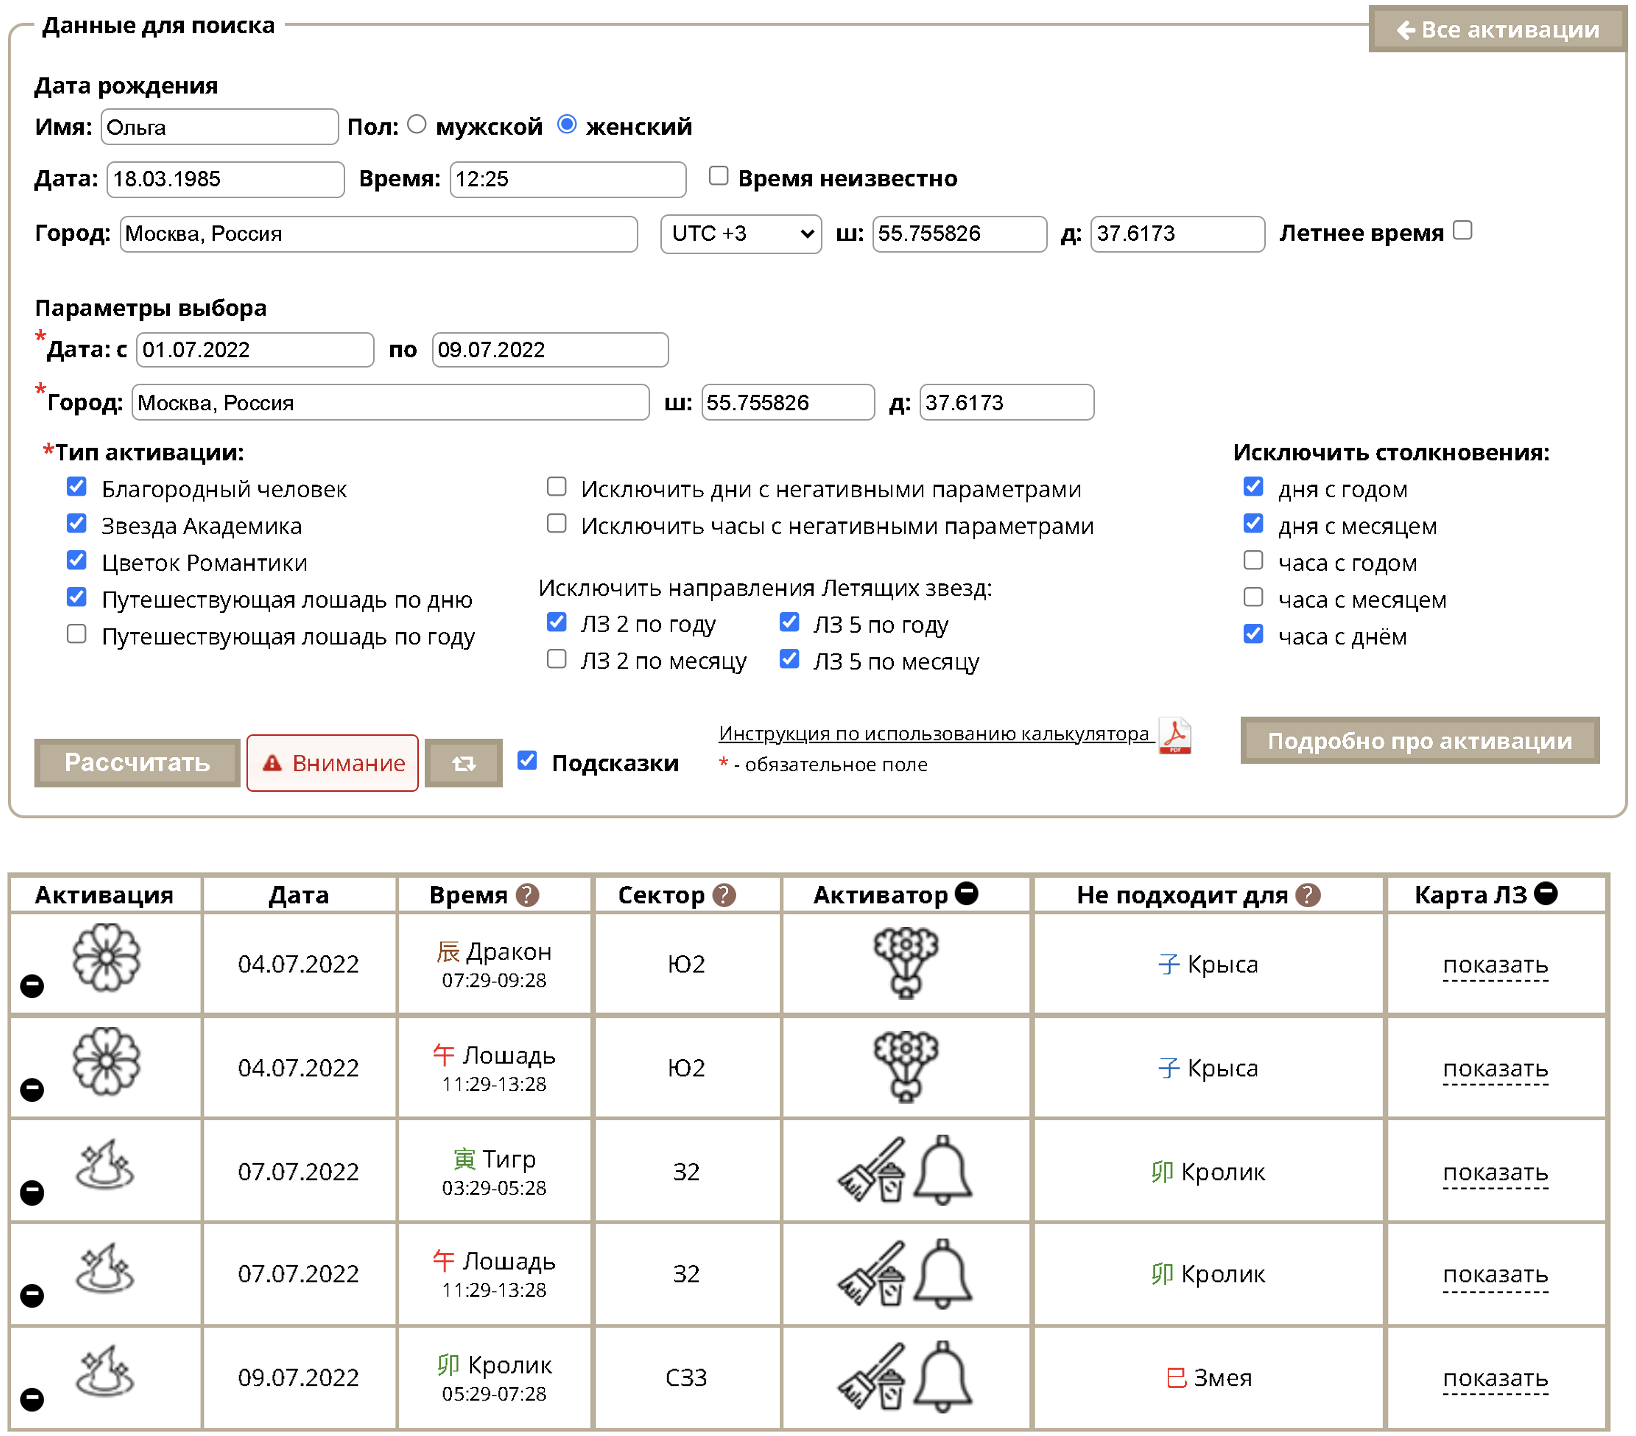The height and width of the screenshot is (1436, 1636).
Task: Click показать link in Тигр row
Action: coord(1495,1172)
